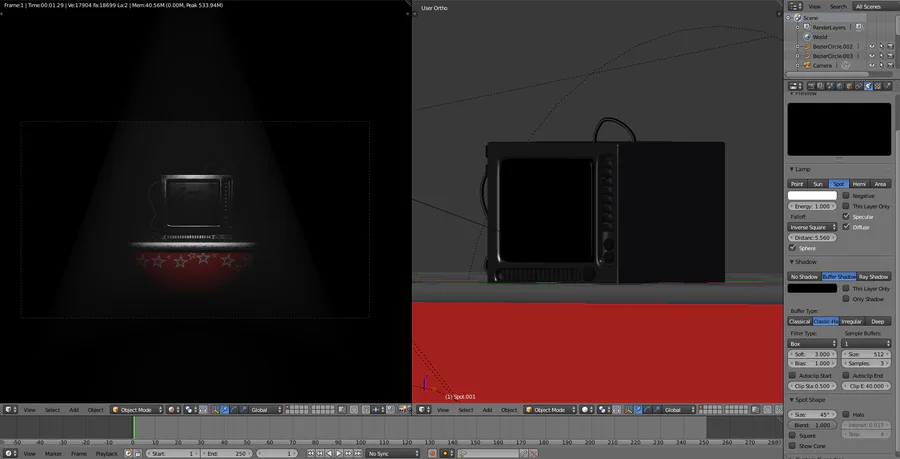
Task: Open the No Sync dropdown
Action: pyautogui.click(x=393, y=453)
